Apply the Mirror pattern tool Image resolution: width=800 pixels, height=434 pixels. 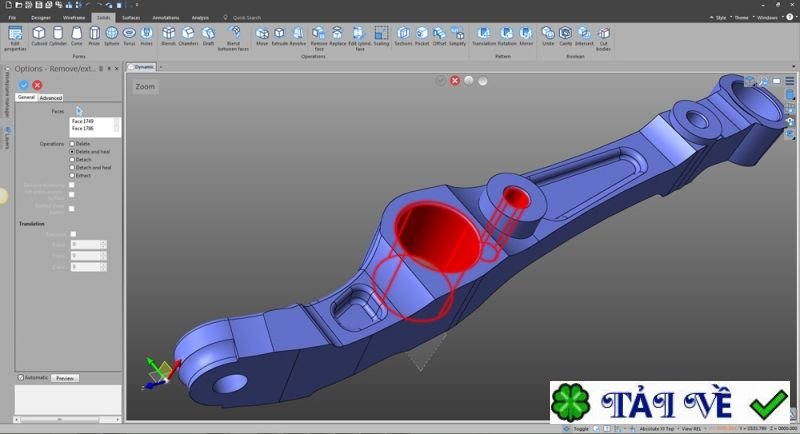pyautogui.click(x=525, y=36)
